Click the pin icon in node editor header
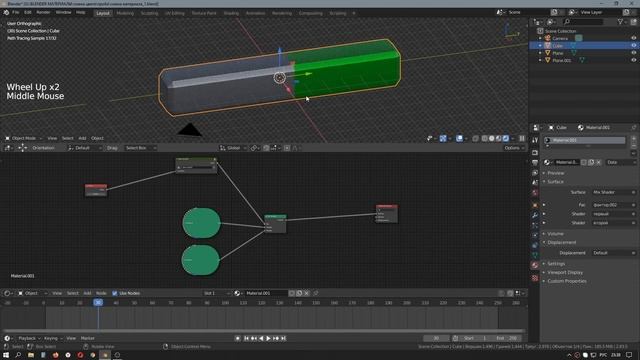Image resolution: width=640 pixels, height=360 pixels. pyautogui.click(x=316, y=293)
